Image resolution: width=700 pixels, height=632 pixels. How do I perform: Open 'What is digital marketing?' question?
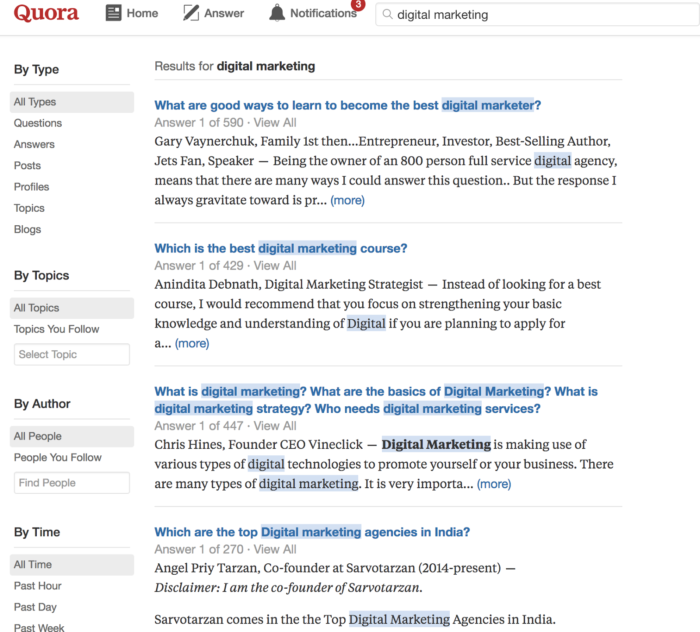tap(376, 400)
